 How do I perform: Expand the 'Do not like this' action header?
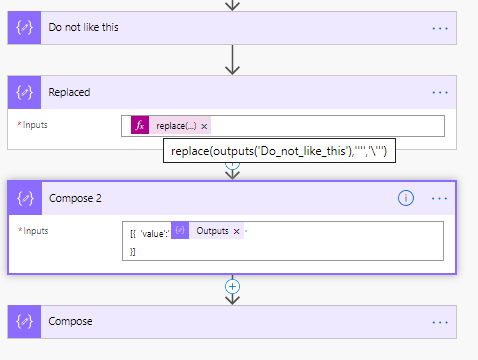pos(232,28)
